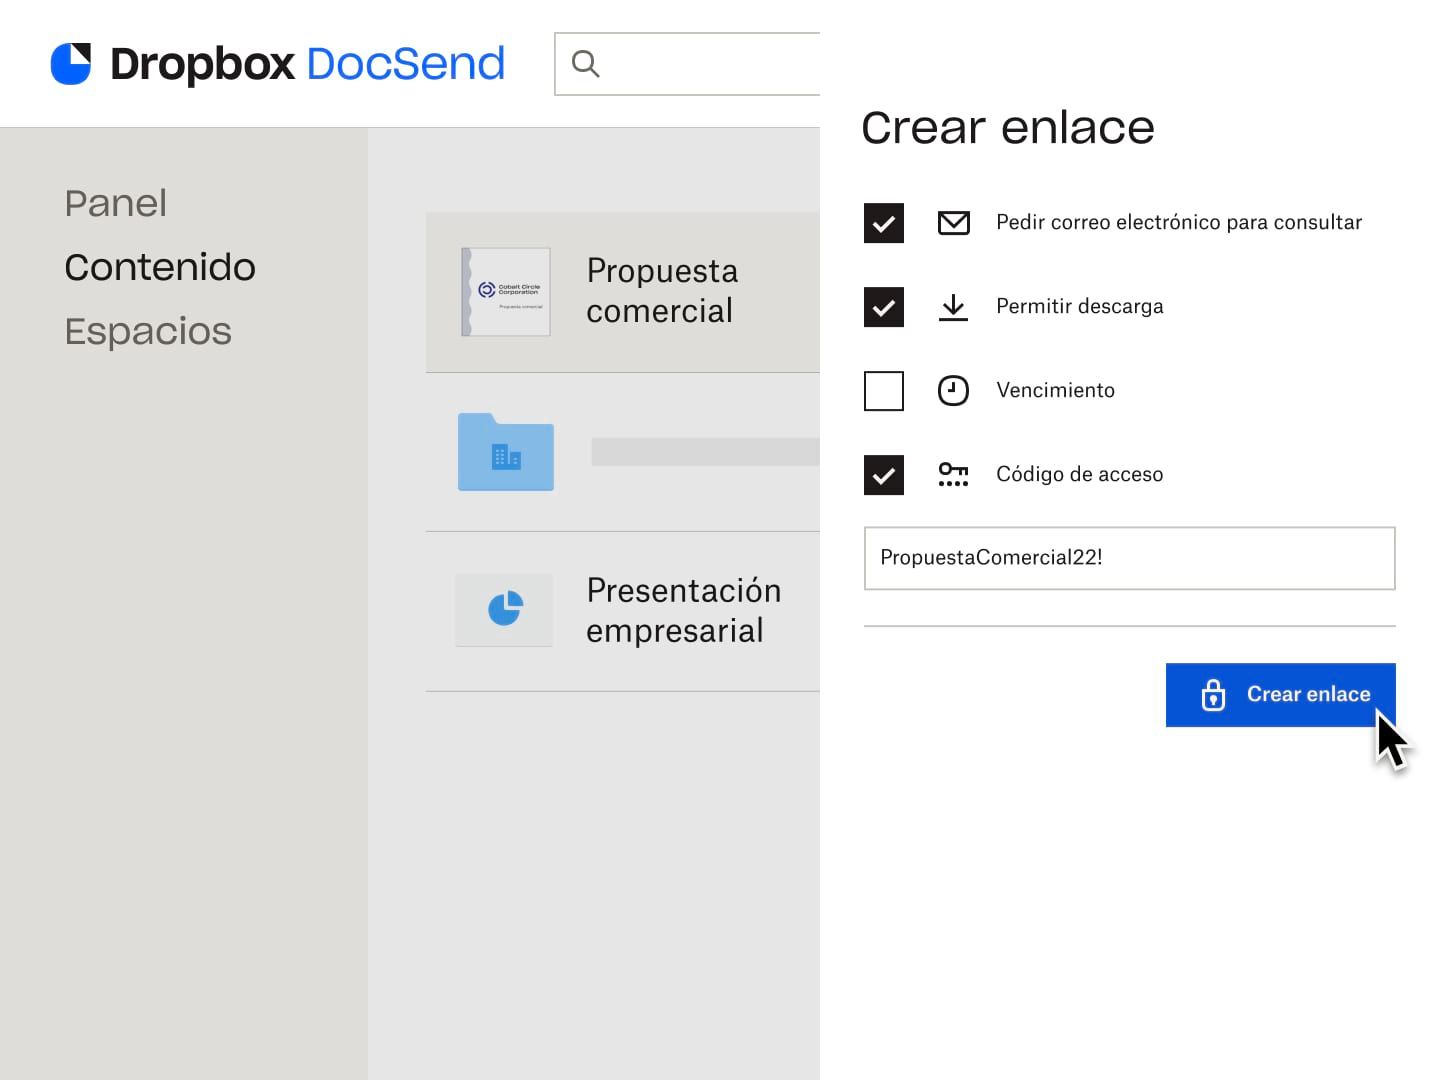Open the Propuesta comercial document thumbnail
The height and width of the screenshot is (1080, 1440).
[x=506, y=292]
